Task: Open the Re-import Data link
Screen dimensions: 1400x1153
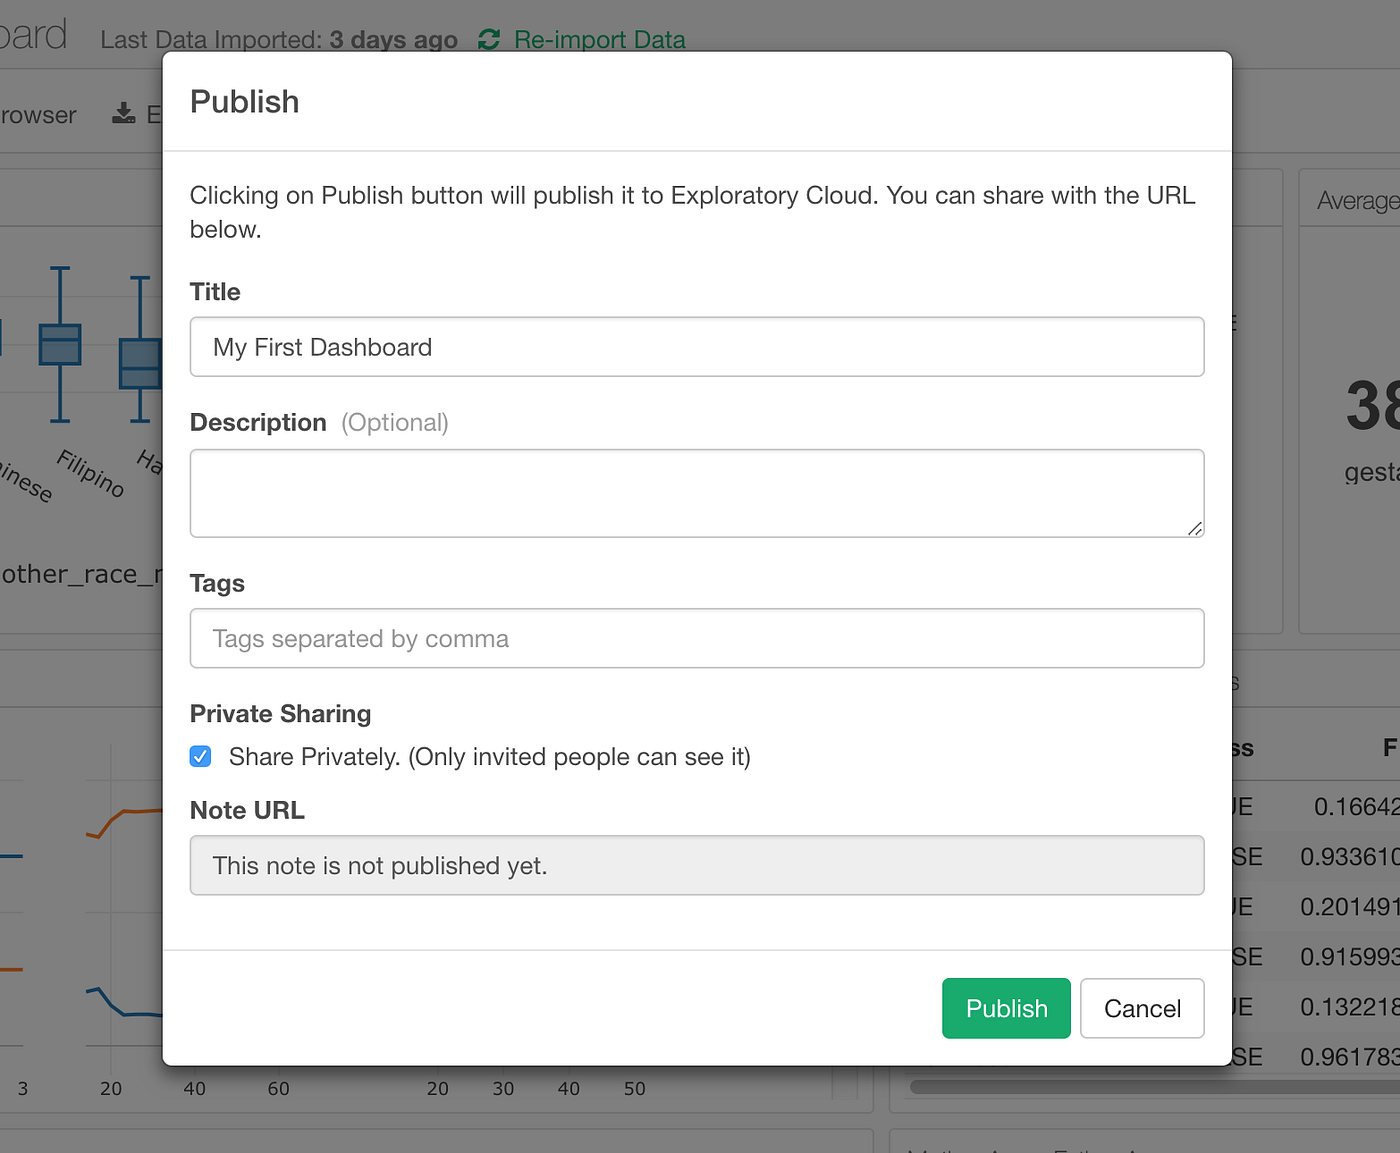Action: click(x=598, y=40)
